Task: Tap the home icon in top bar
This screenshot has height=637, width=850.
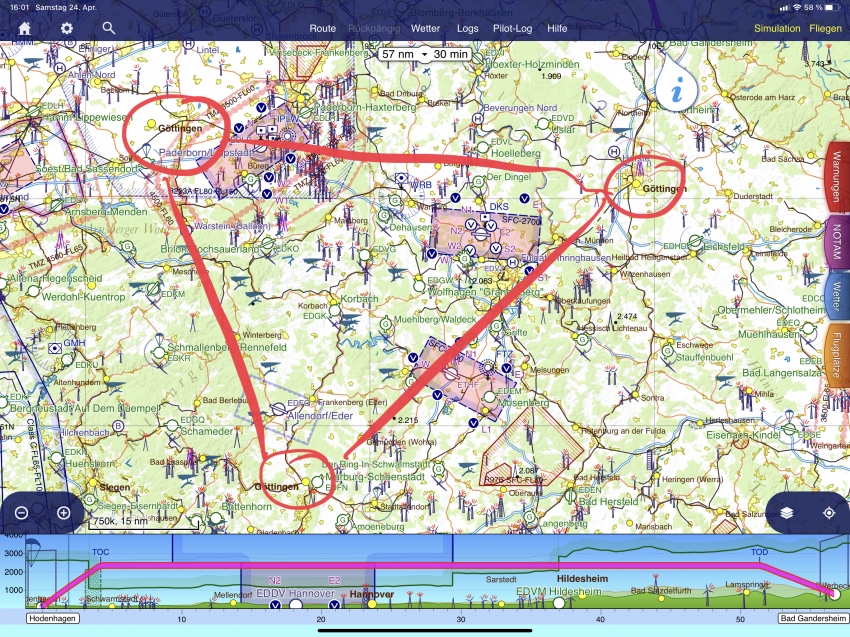Action: point(24,28)
